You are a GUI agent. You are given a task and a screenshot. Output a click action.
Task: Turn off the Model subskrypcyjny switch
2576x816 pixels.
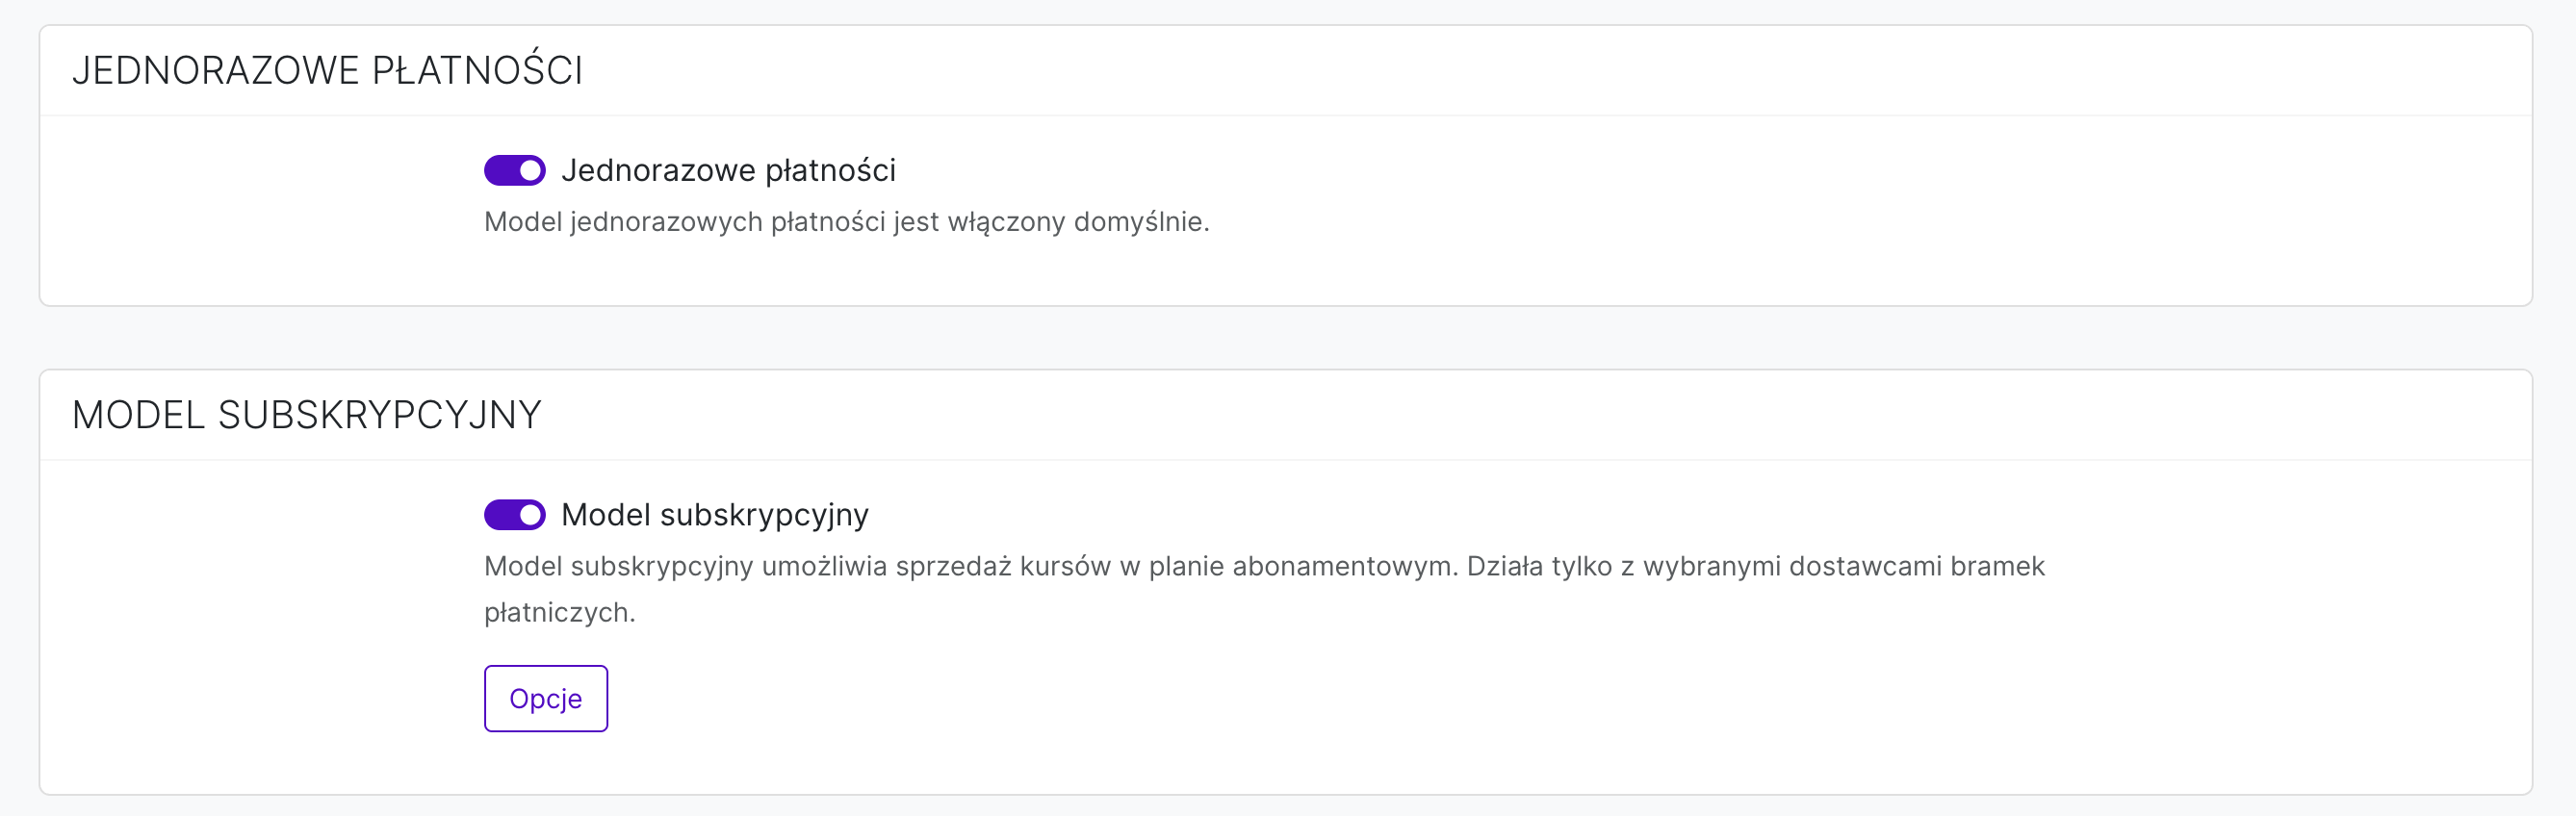[514, 515]
